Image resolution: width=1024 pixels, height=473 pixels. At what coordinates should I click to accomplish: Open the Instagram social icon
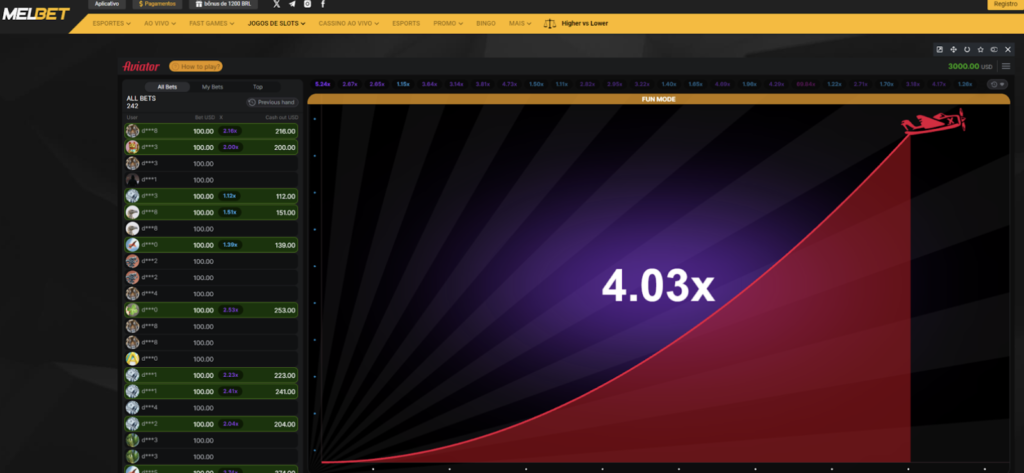[x=308, y=4]
